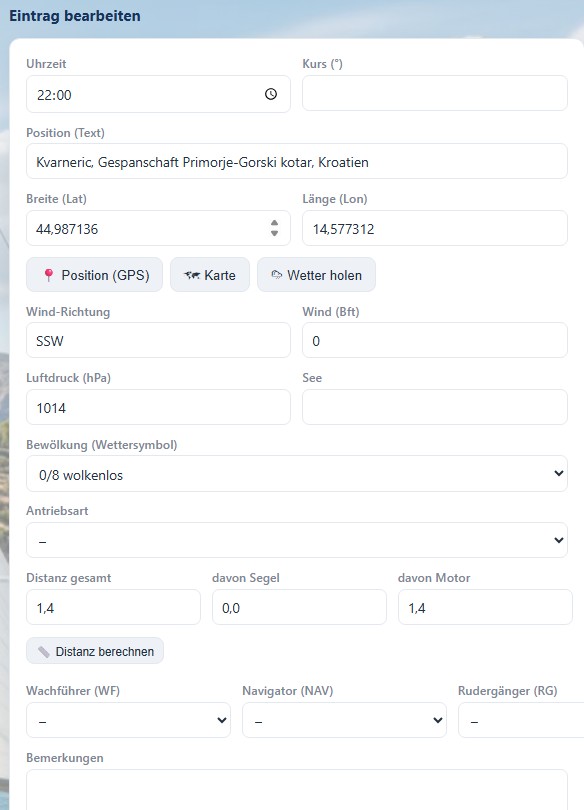Image resolution: width=584 pixels, height=810 pixels.
Task: Click the Länge (Lon) field
Action: [435, 228]
